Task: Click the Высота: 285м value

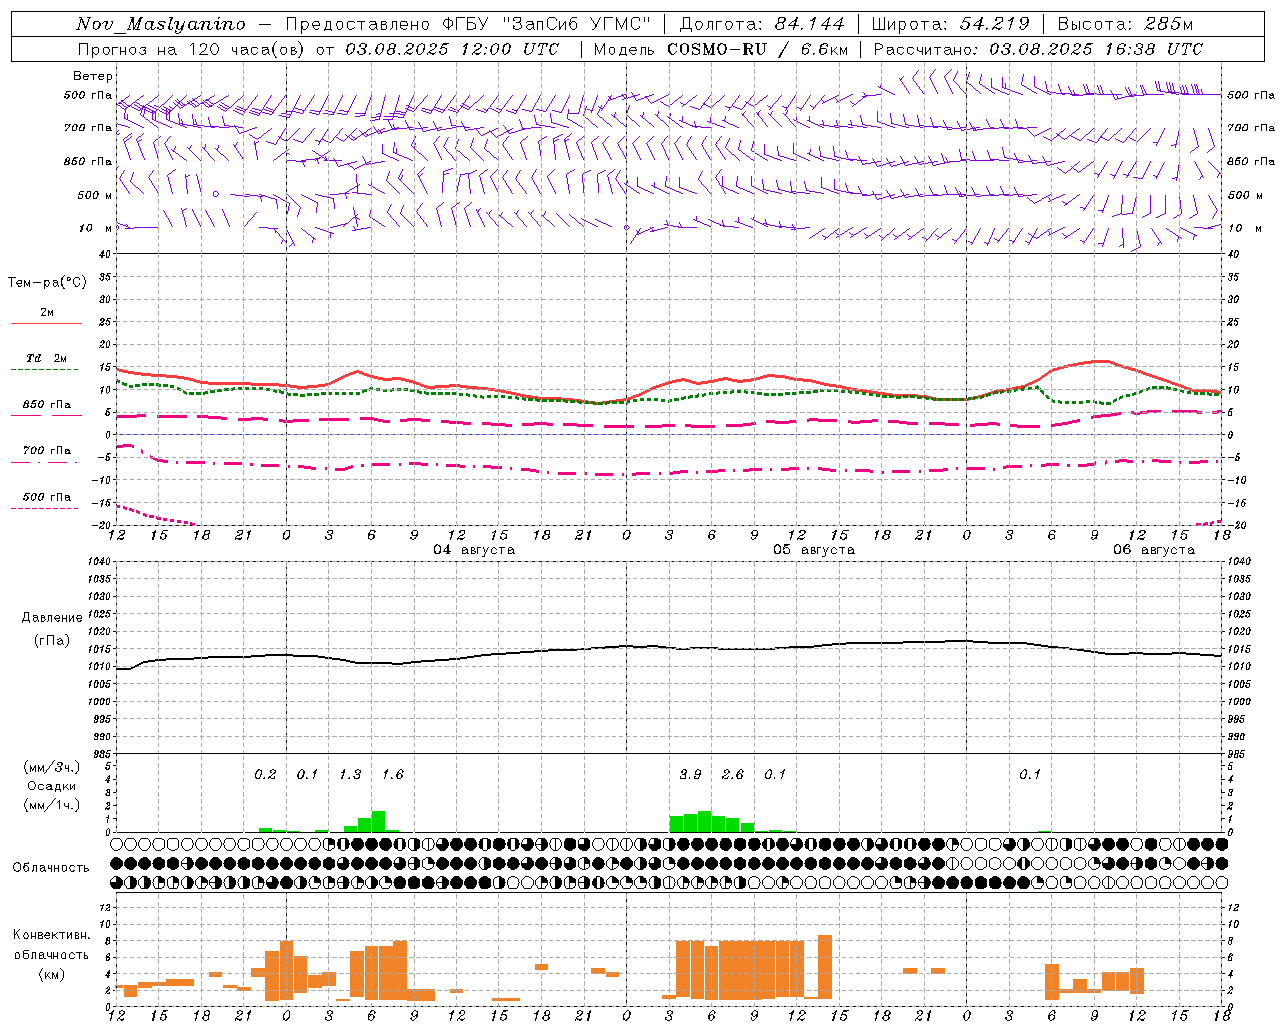Action: (x=1126, y=24)
